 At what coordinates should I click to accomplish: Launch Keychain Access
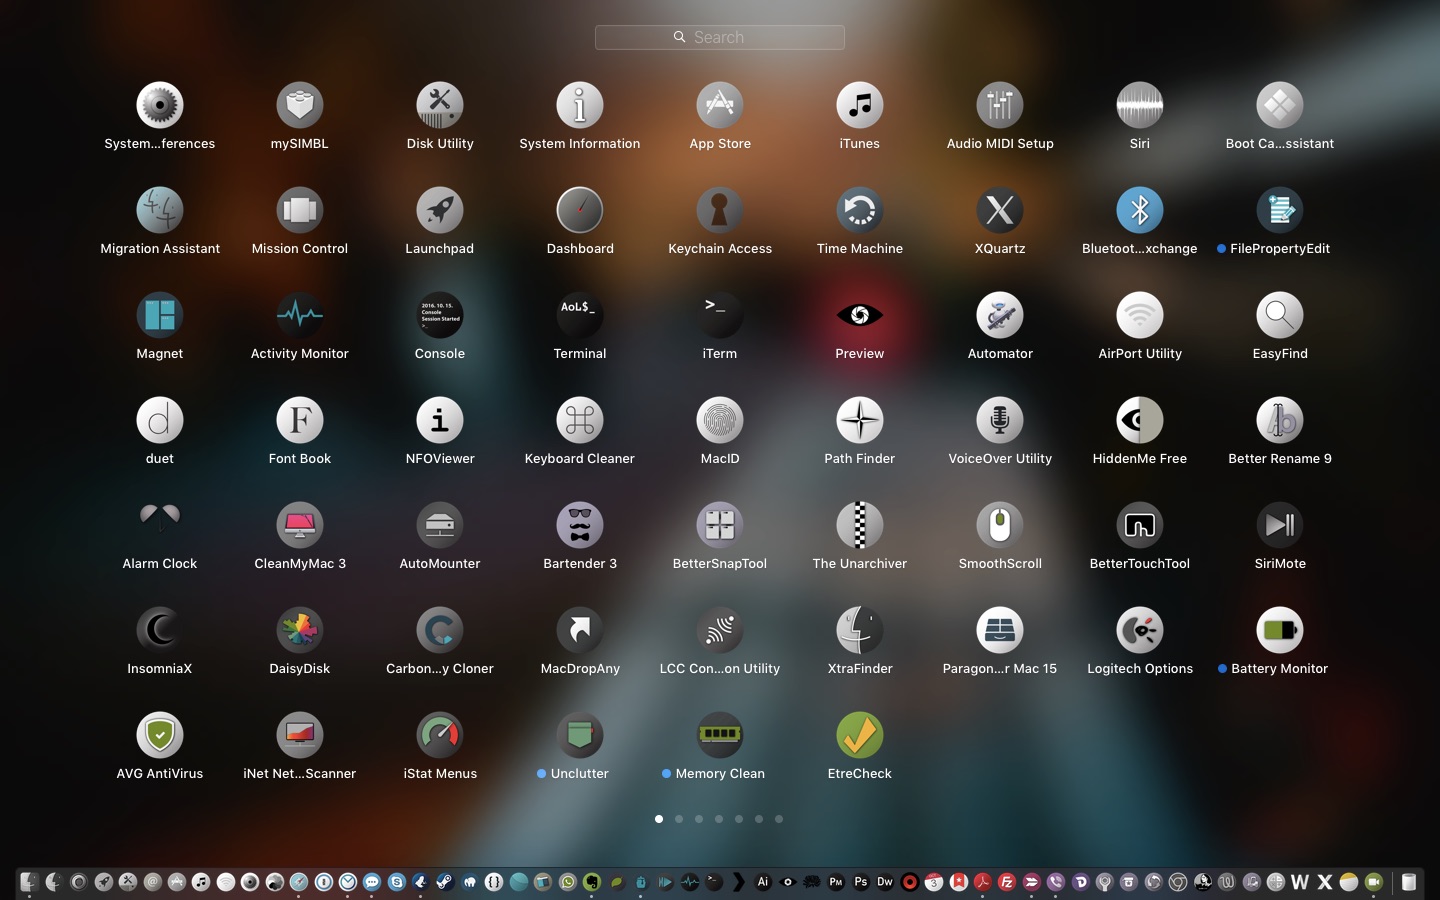click(x=720, y=210)
